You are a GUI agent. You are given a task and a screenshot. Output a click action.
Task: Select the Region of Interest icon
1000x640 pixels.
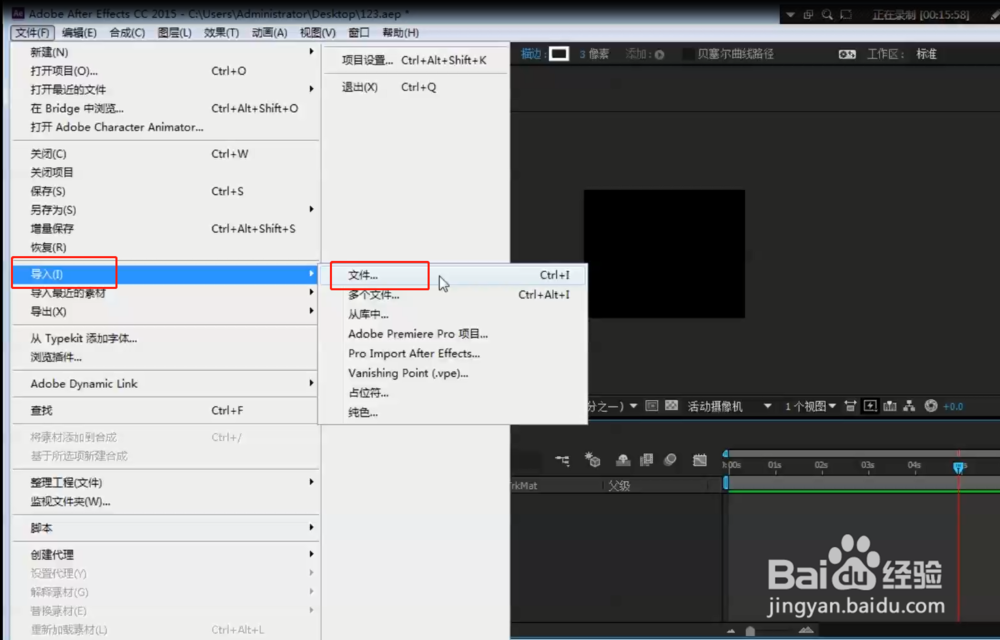651,405
